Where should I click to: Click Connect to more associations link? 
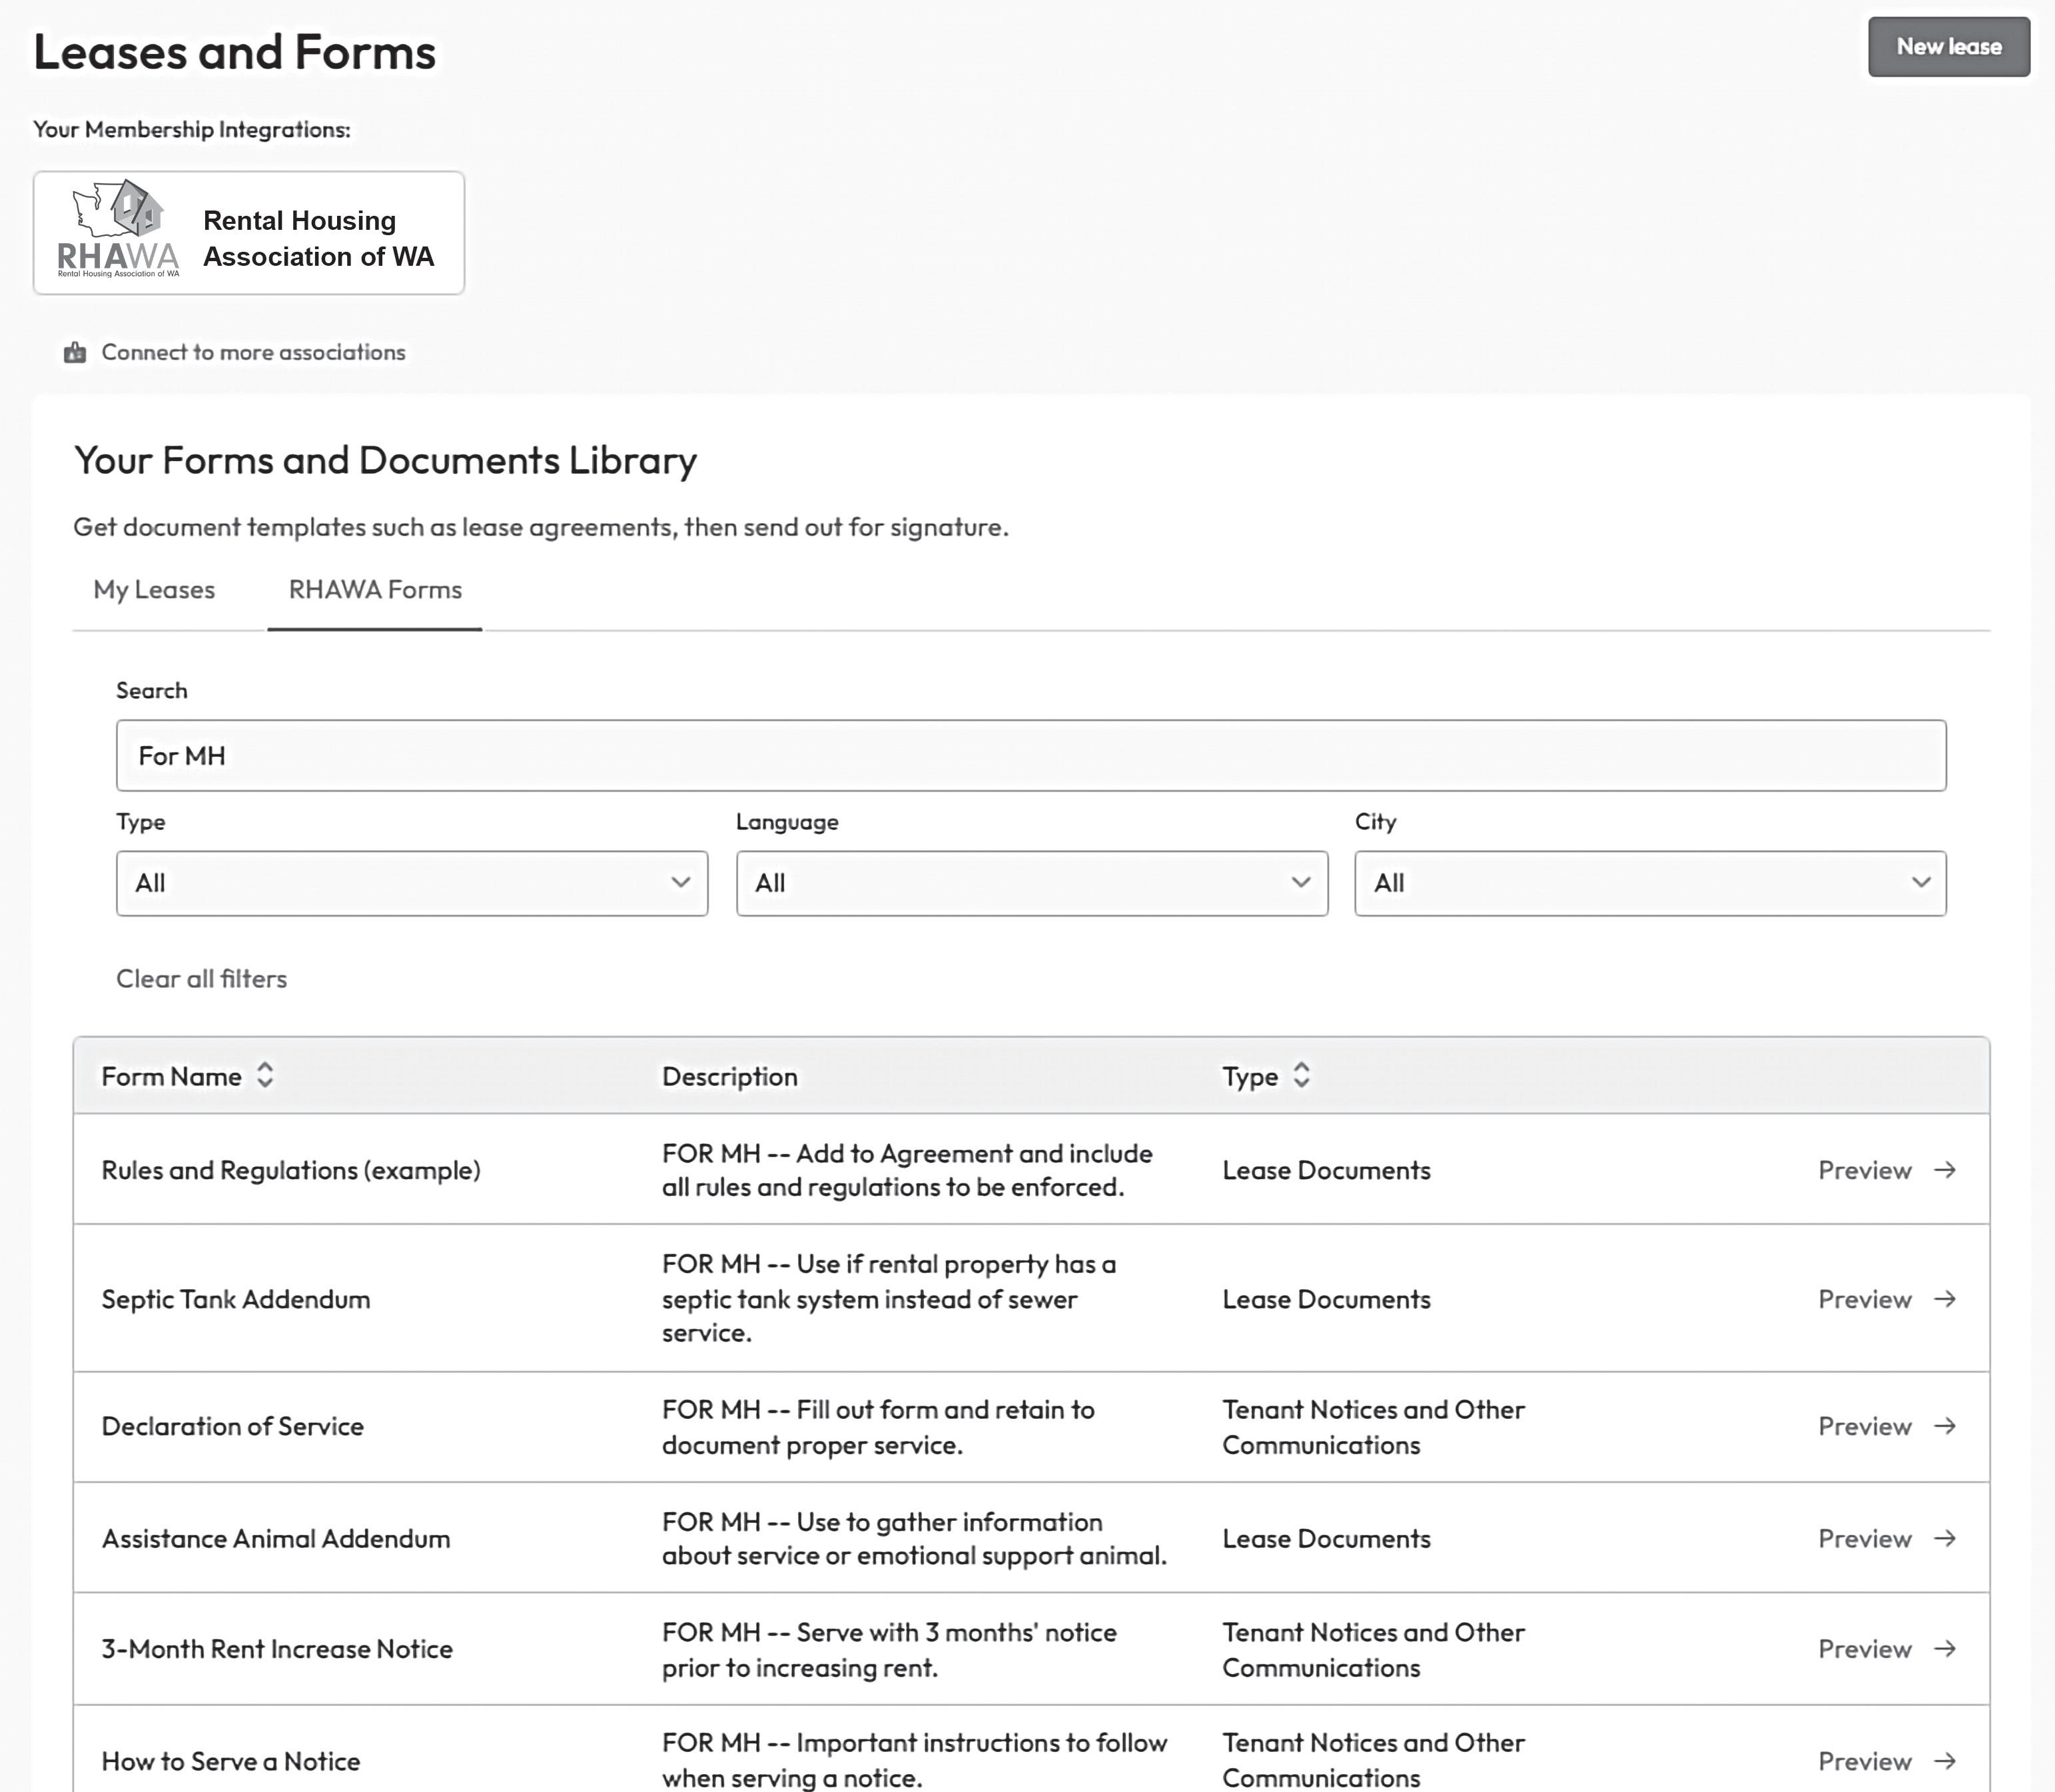pos(253,353)
